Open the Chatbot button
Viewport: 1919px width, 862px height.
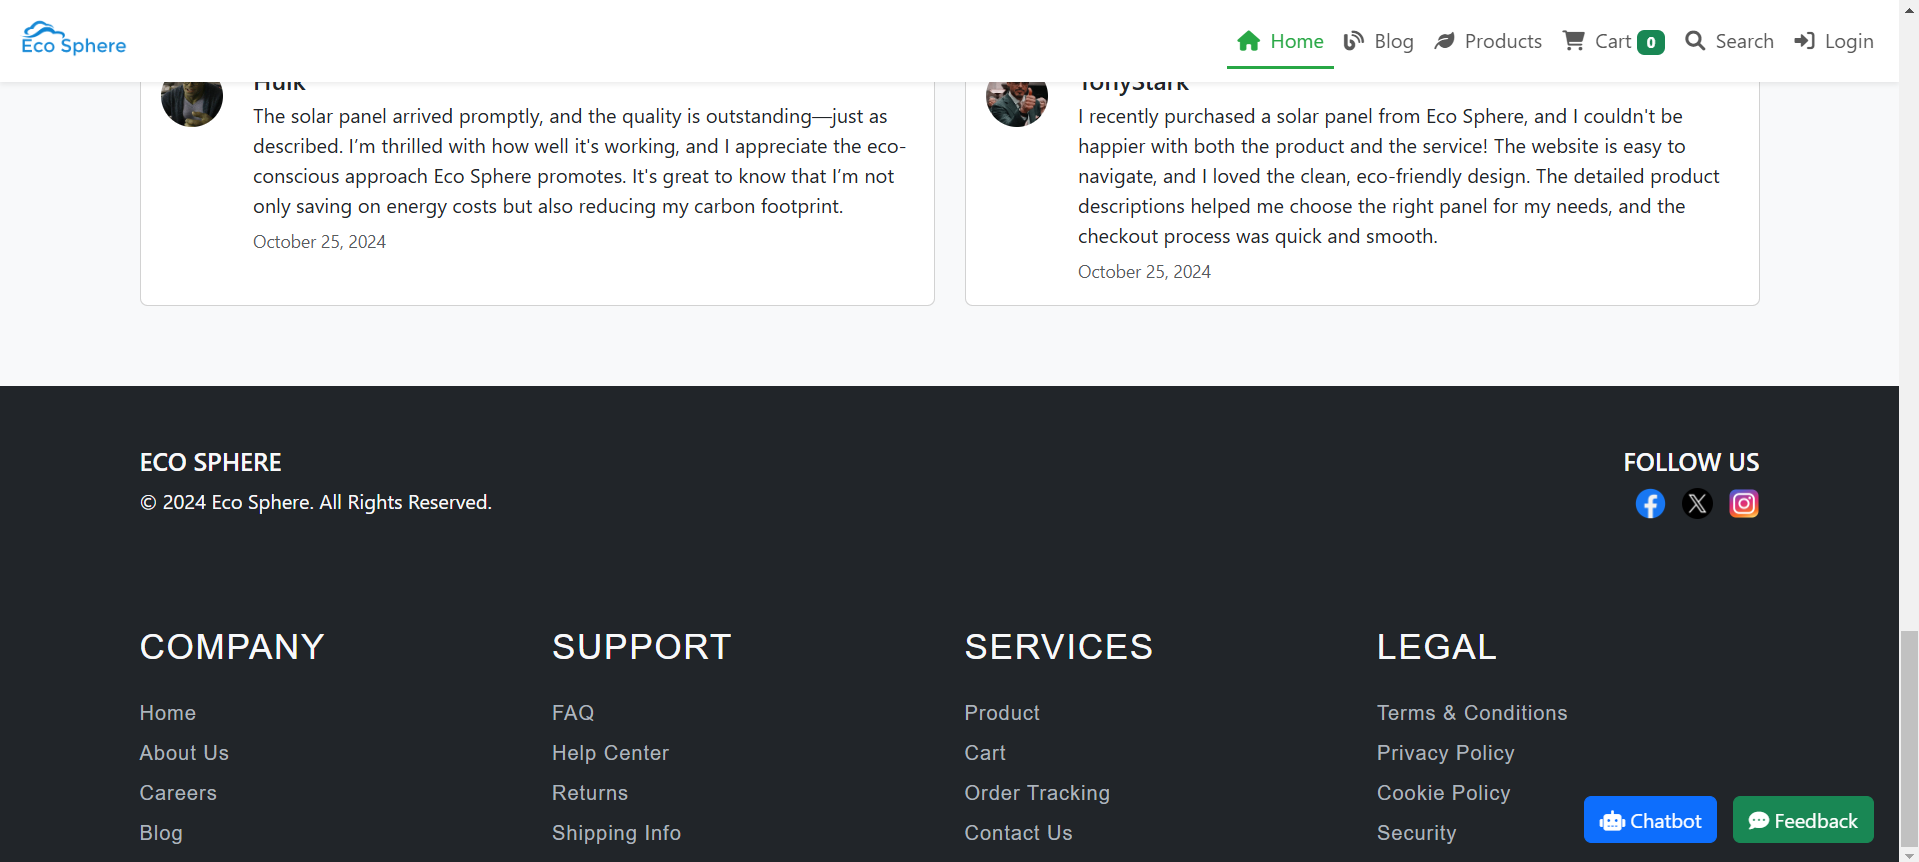click(1650, 820)
